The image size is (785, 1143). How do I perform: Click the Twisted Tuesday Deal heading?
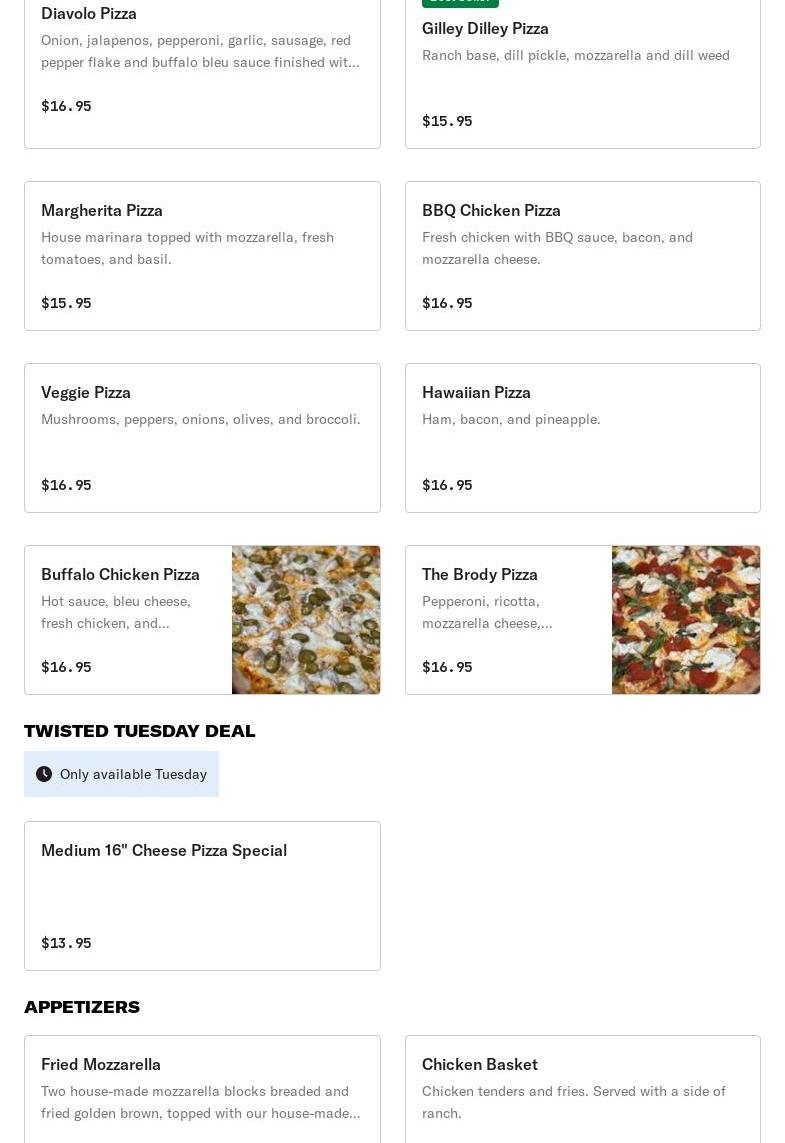140,731
